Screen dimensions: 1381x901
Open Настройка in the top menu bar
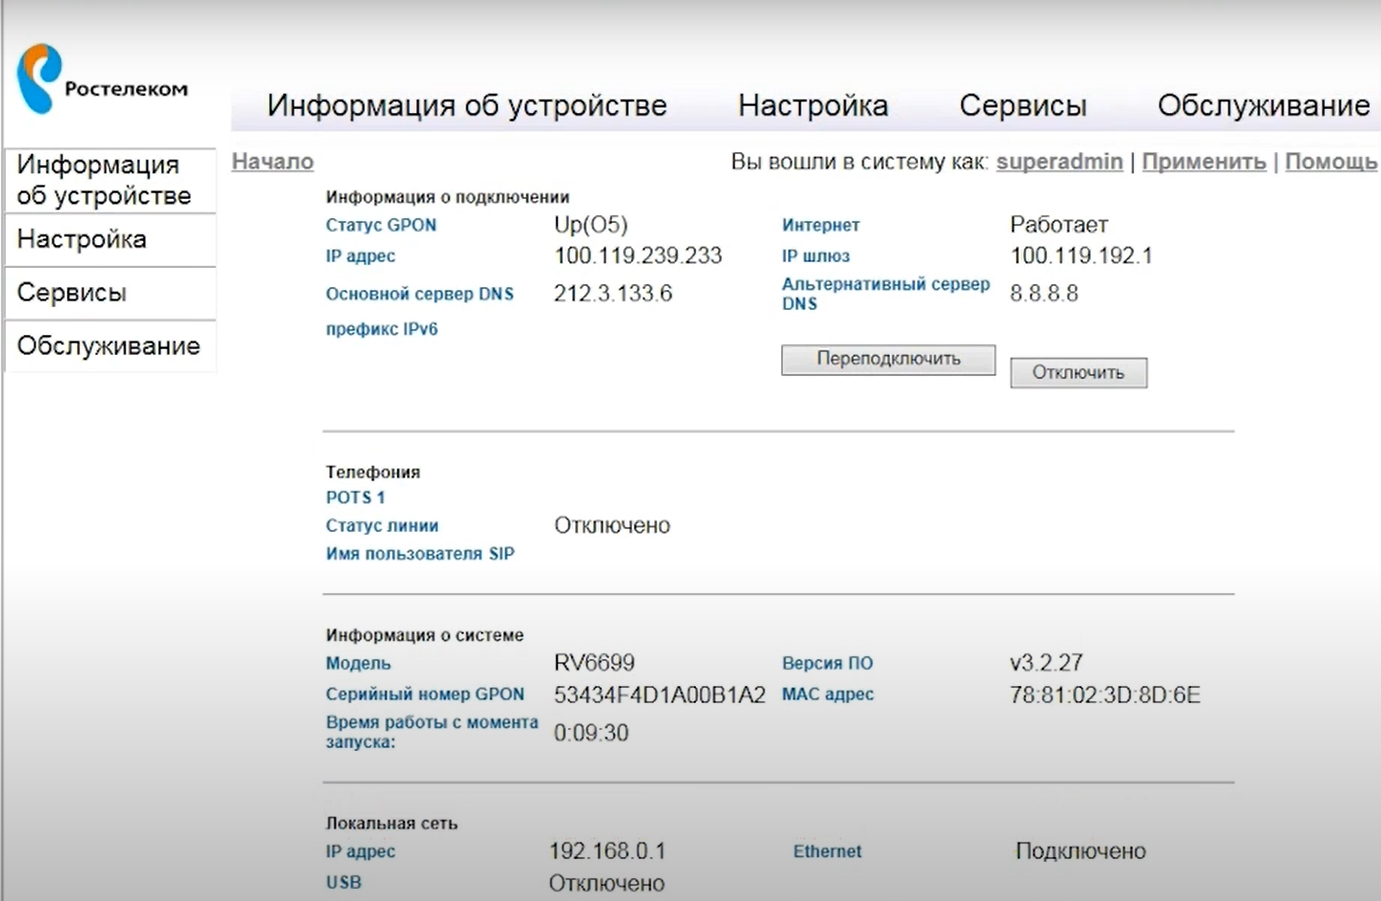click(x=812, y=105)
